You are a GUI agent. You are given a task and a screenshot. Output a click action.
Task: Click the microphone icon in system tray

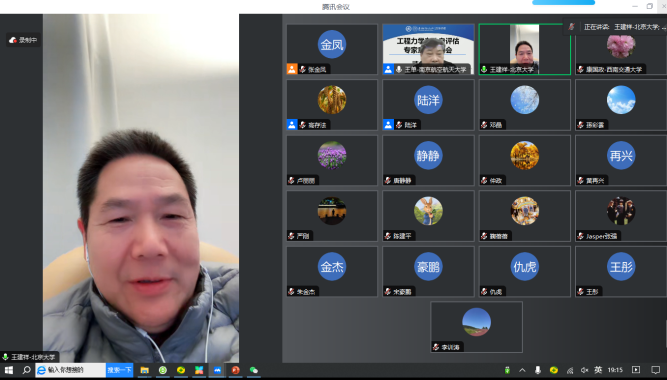[538, 370]
